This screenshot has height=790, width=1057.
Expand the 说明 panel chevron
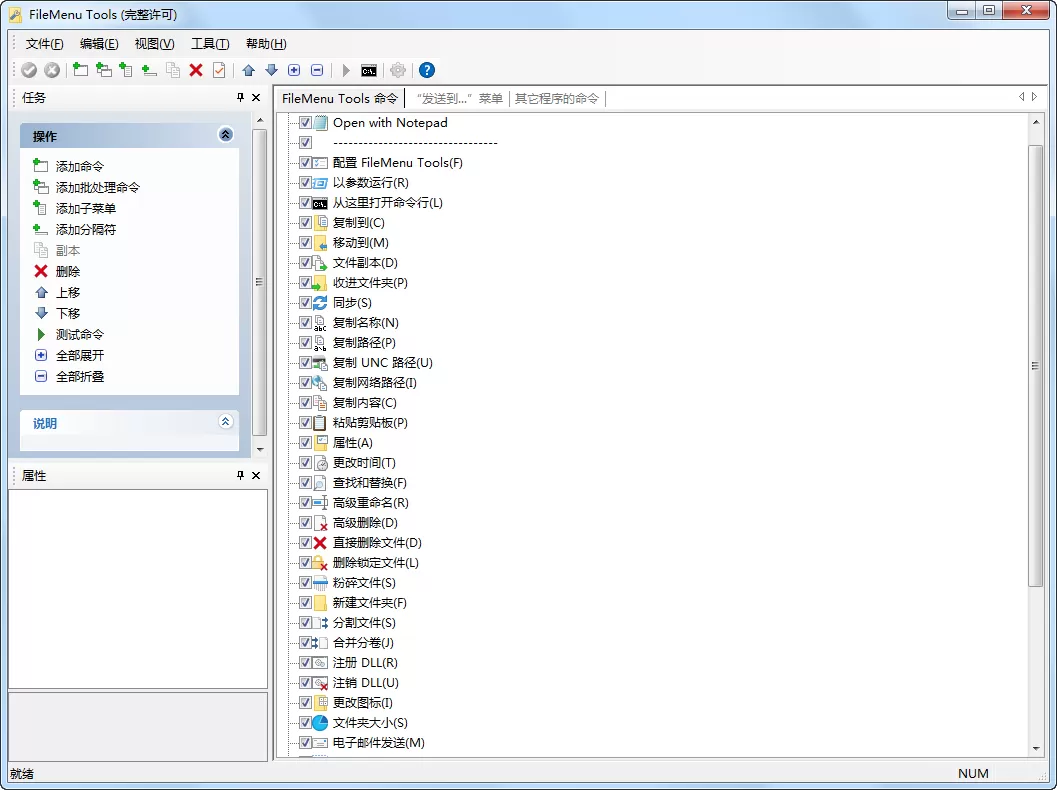click(x=225, y=422)
